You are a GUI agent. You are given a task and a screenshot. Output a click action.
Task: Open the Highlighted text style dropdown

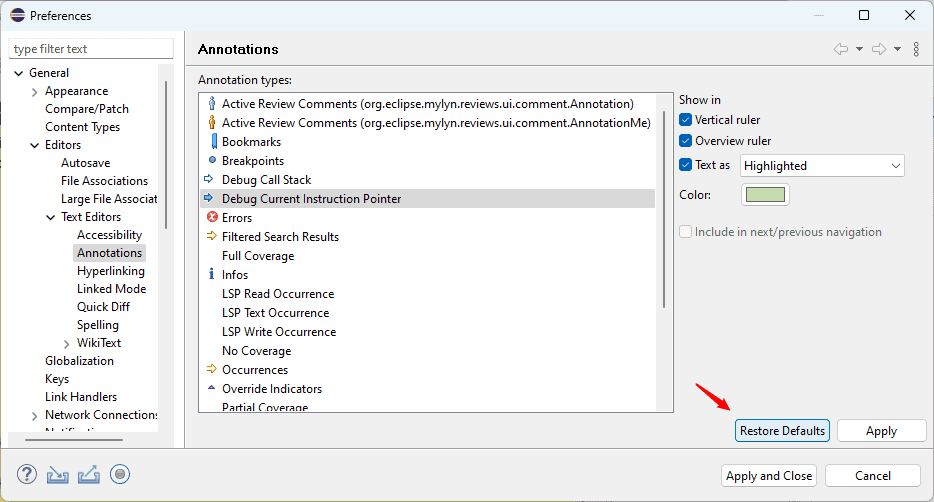click(x=822, y=166)
